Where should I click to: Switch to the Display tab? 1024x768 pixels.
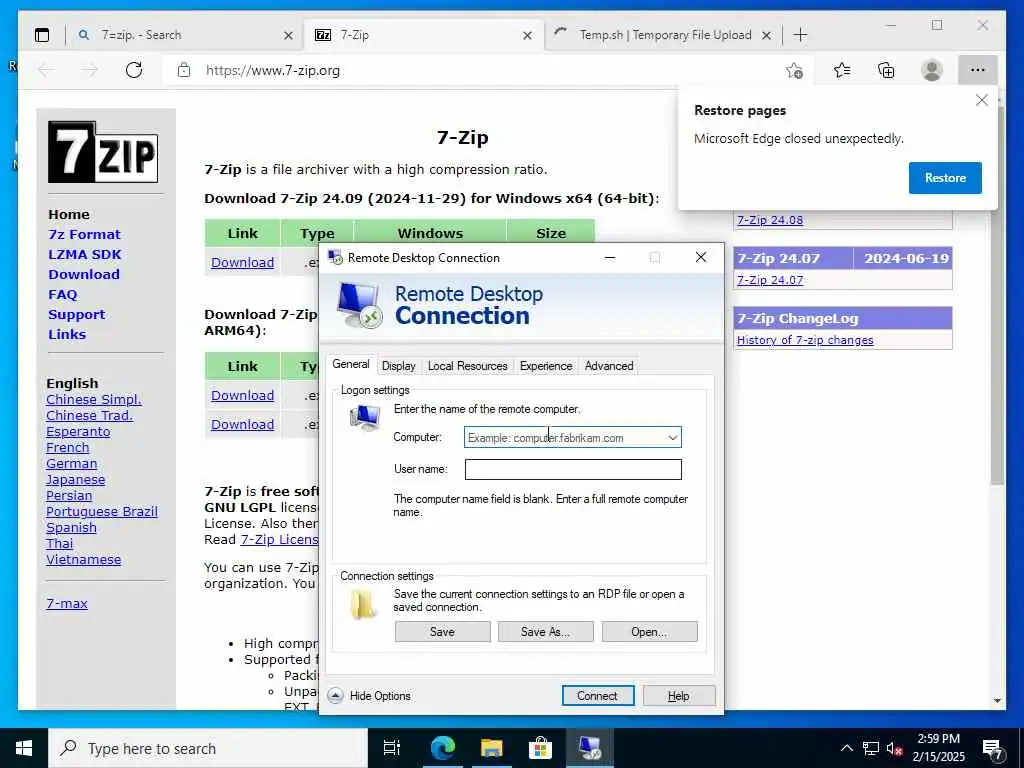(x=398, y=366)
